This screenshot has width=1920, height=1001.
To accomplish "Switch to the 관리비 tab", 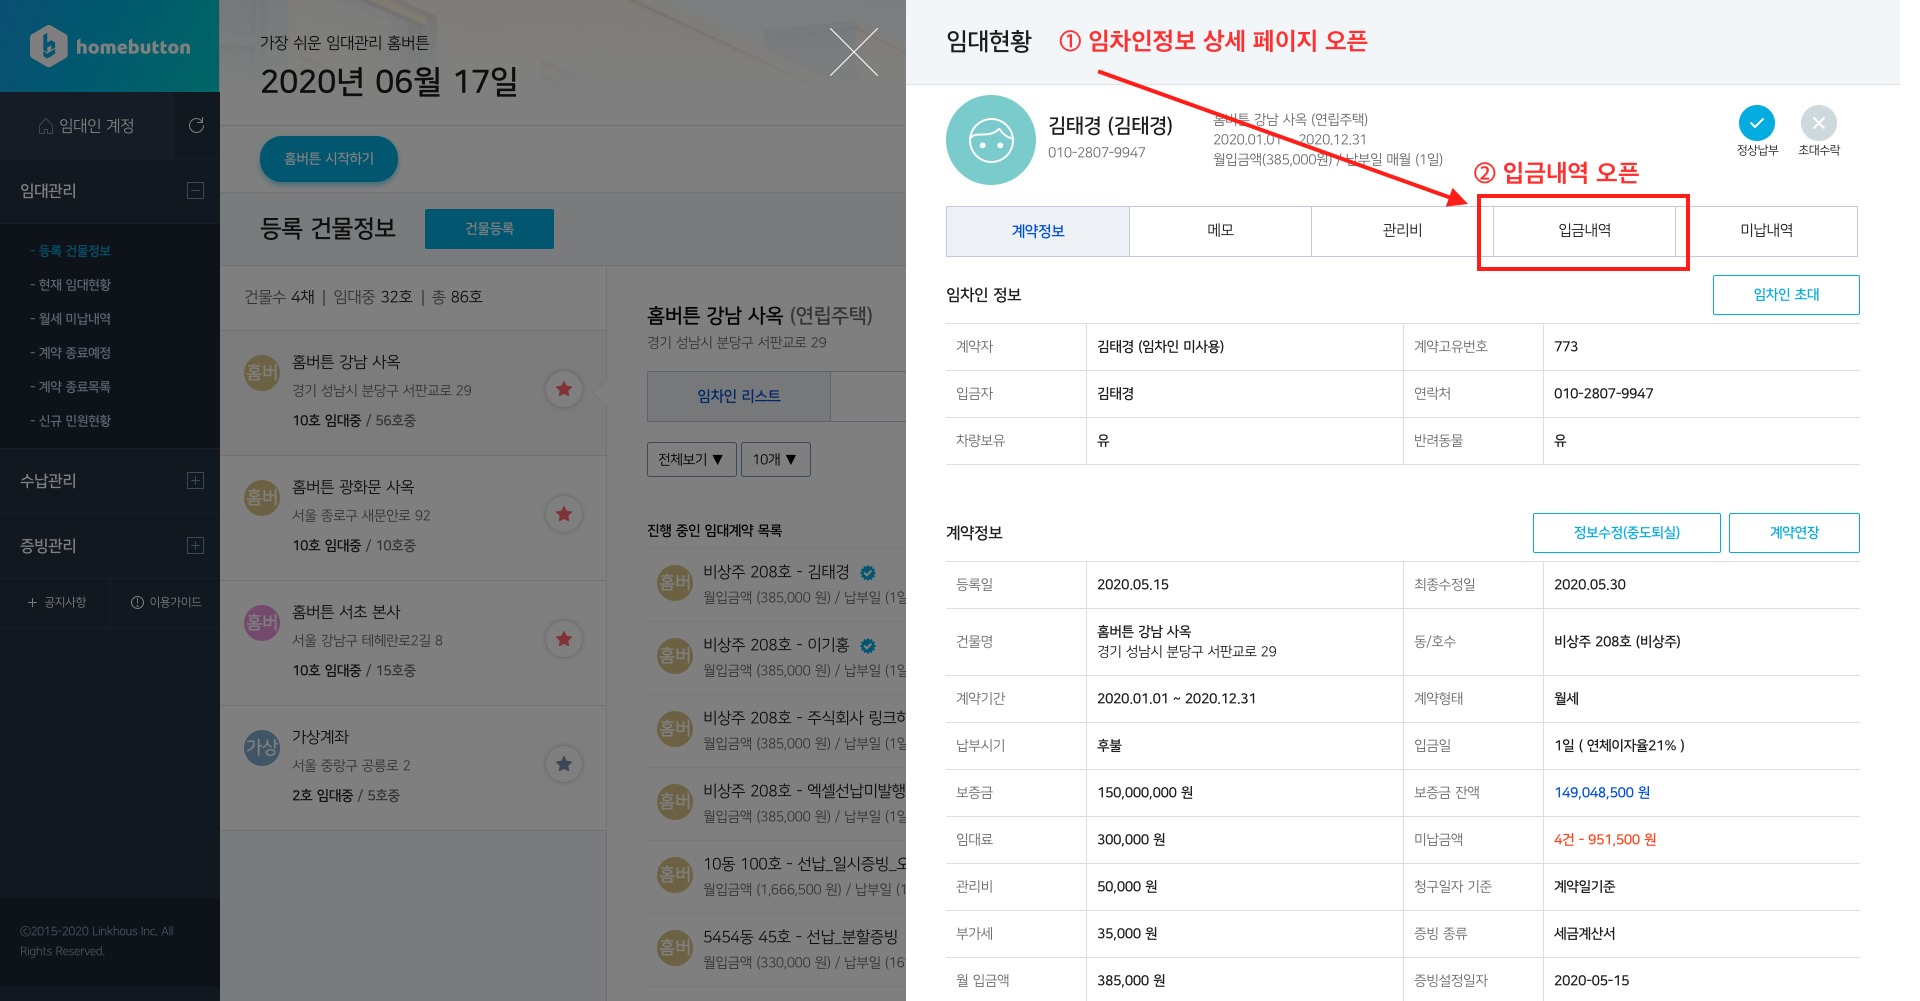I will pyautogui.click(x=1402, y=231).
